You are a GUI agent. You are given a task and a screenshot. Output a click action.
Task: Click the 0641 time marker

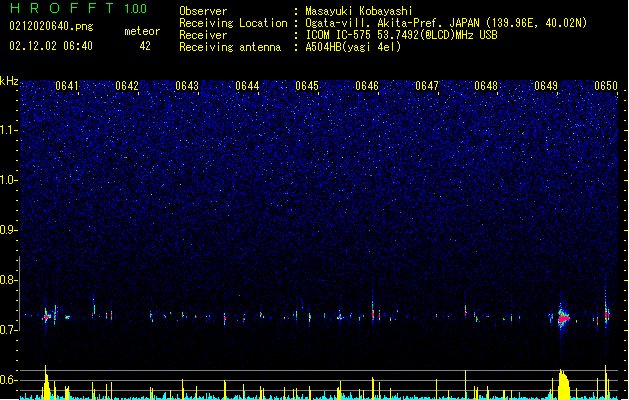click(x=67, y=86)
